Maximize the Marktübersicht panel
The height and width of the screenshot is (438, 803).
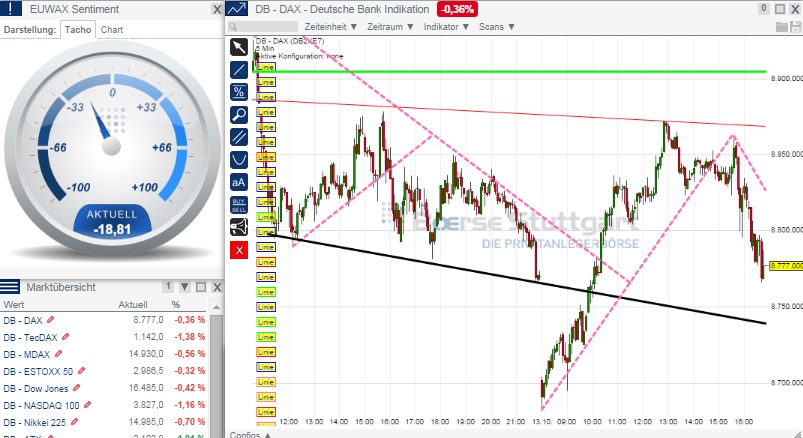click(201, 287)
